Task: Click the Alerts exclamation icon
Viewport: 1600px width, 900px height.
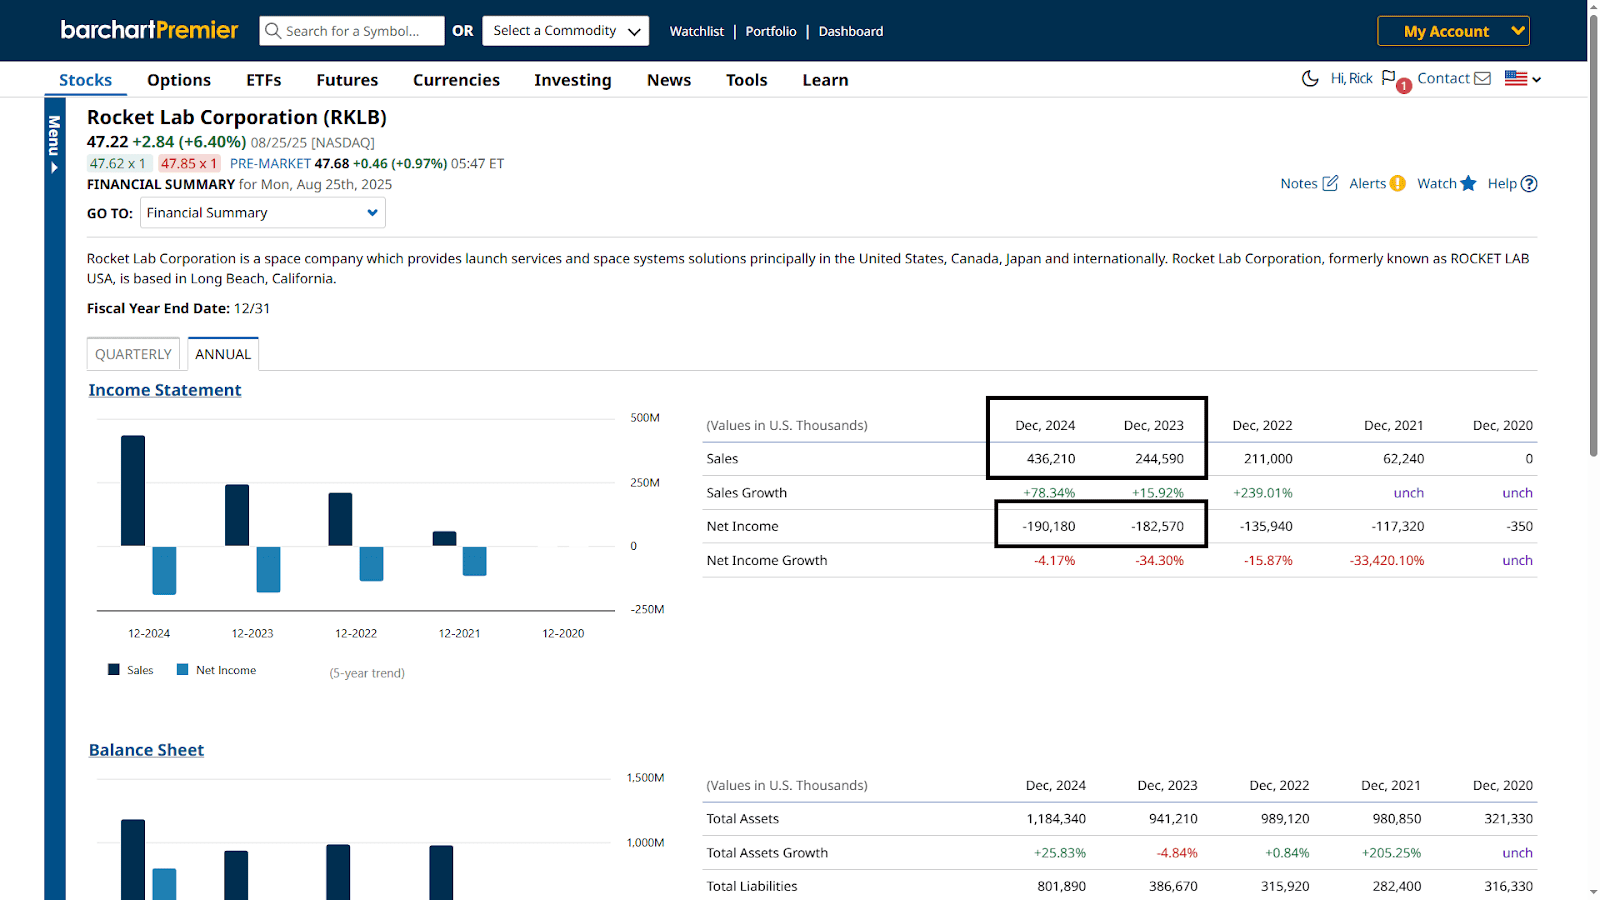Action: pyautogui.click(x=1398, y=183)
